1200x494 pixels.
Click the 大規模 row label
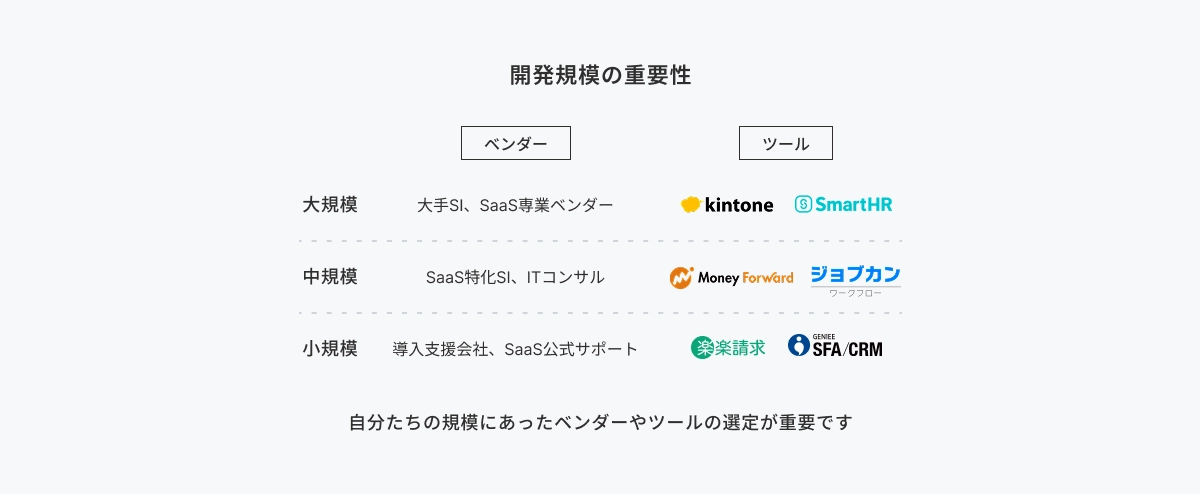pos(330,205)
